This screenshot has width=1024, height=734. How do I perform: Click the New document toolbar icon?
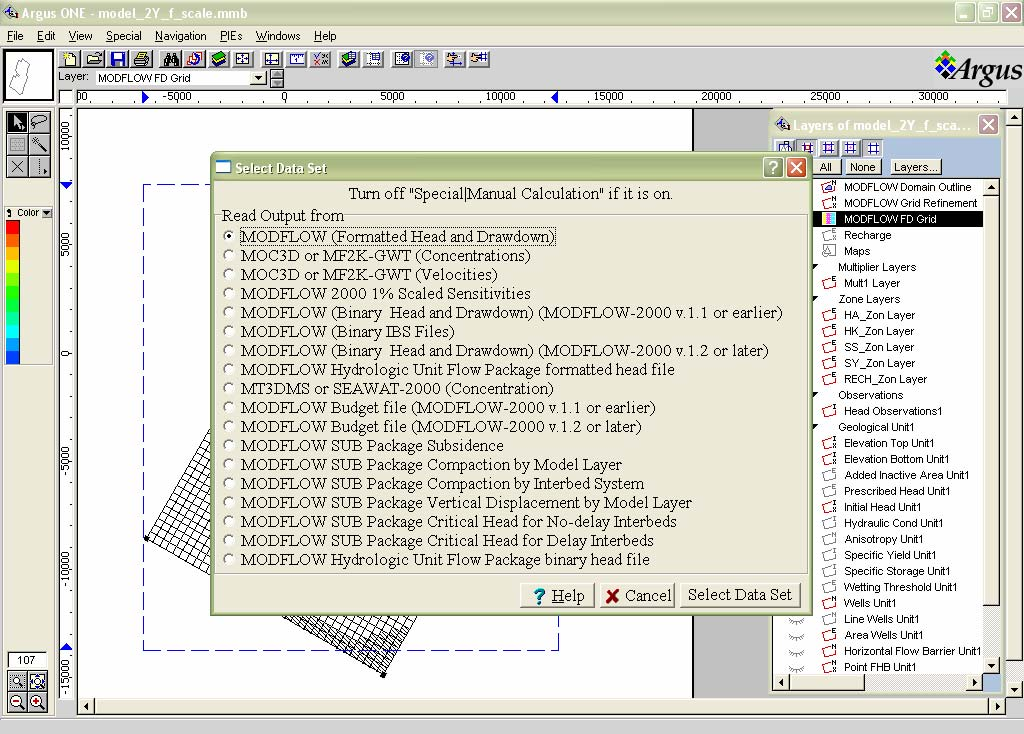(x=69, y=59)
